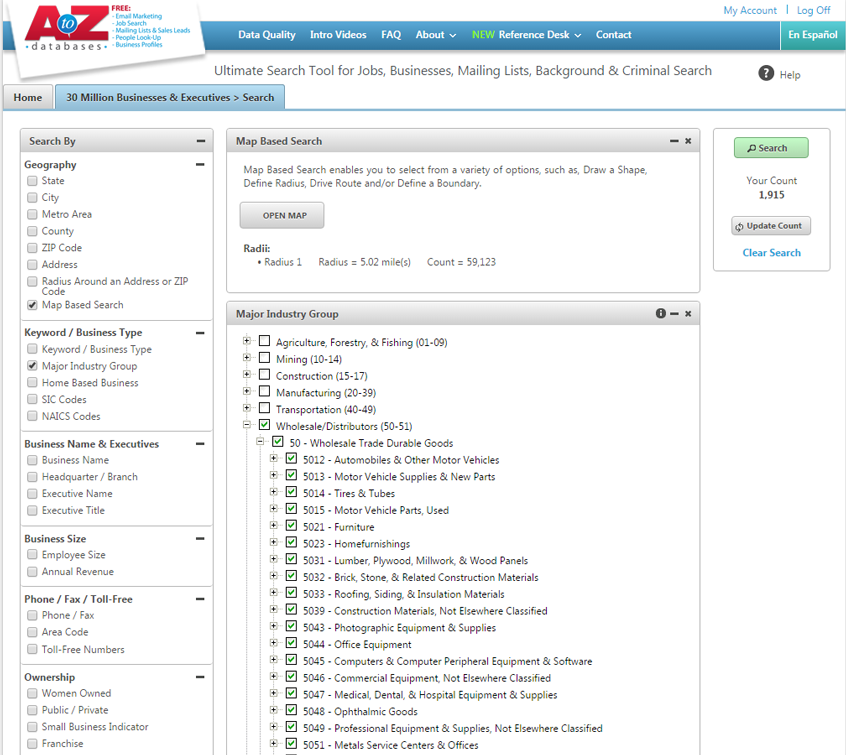
Task: Click the Your Count value 1,915
Action: point(772,195)
